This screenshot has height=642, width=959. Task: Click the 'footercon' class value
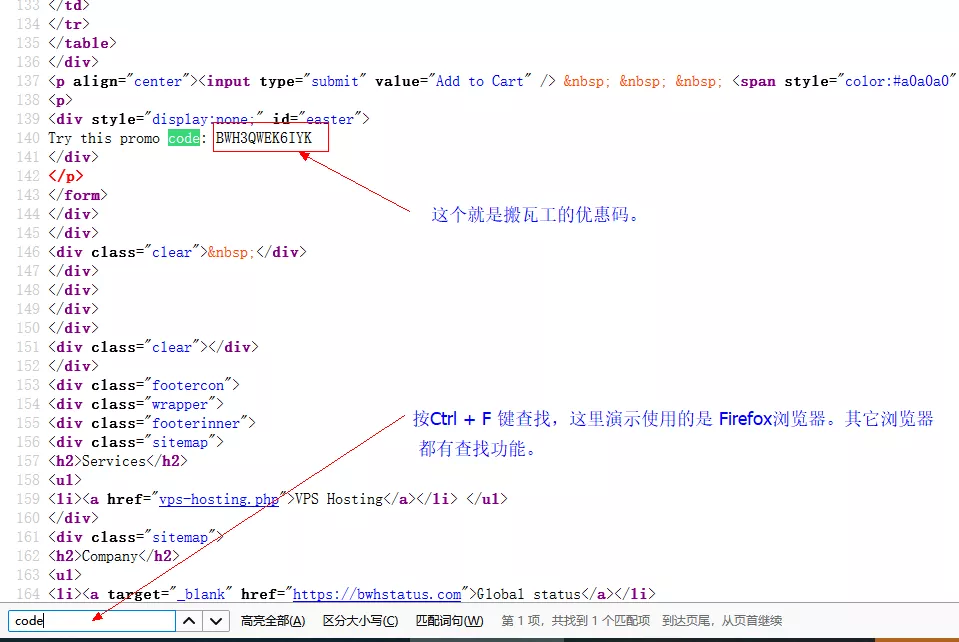click(x=188, y=385)
